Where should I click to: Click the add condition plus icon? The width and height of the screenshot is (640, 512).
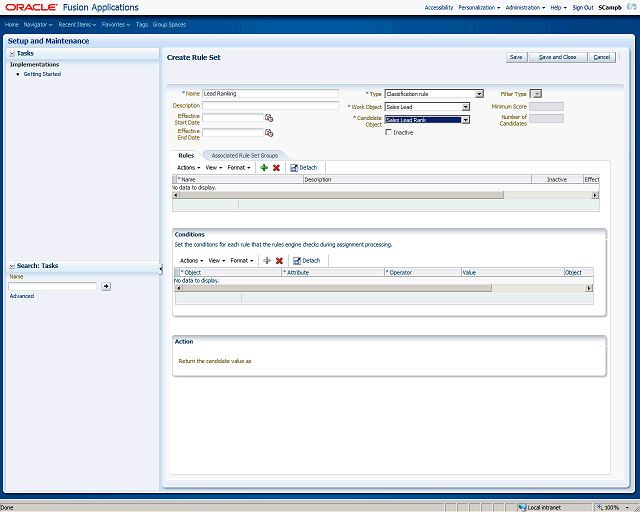267,261
